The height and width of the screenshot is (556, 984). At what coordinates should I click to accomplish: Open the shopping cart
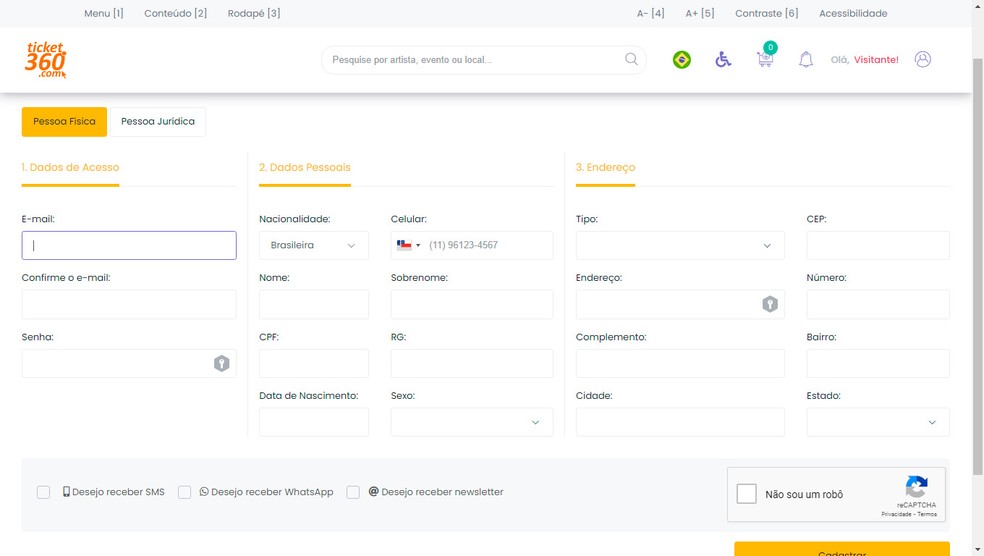pyautogui.click(x=765, y=59)
